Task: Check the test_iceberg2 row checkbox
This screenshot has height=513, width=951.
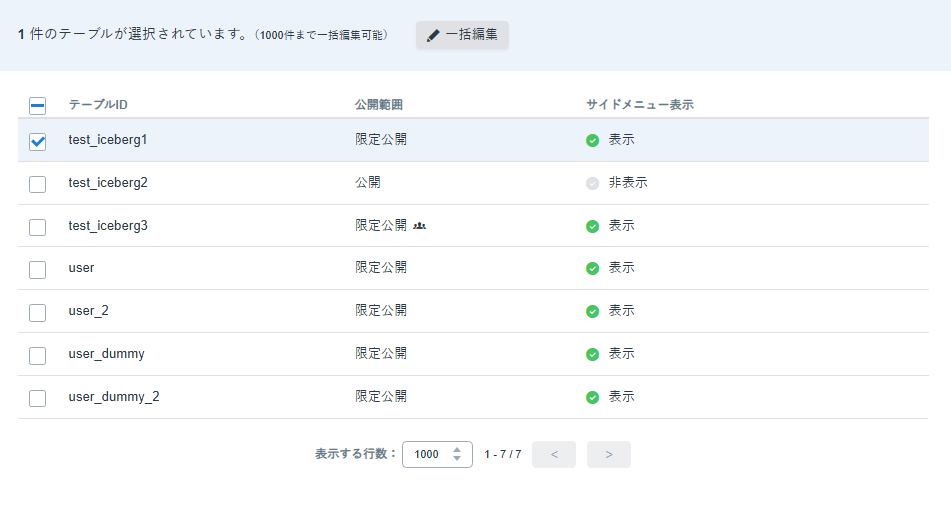Action: click(x=38, y=184)
